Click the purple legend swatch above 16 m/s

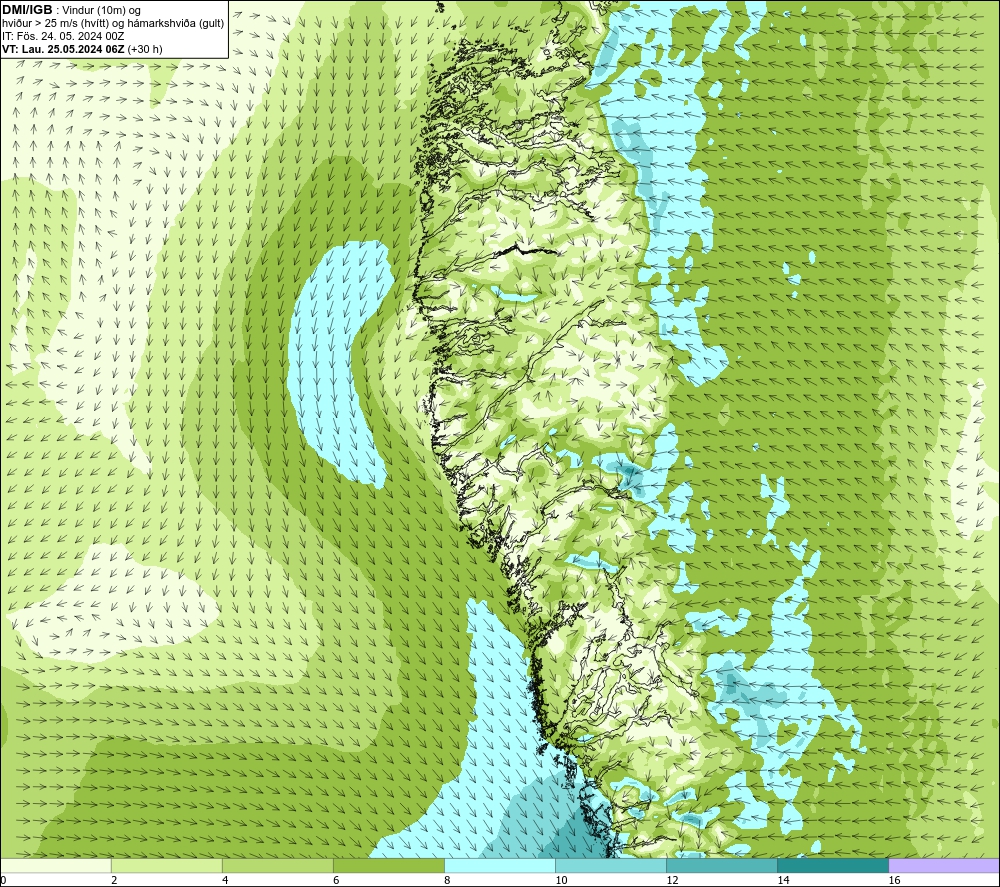click(x=944, y=865)
